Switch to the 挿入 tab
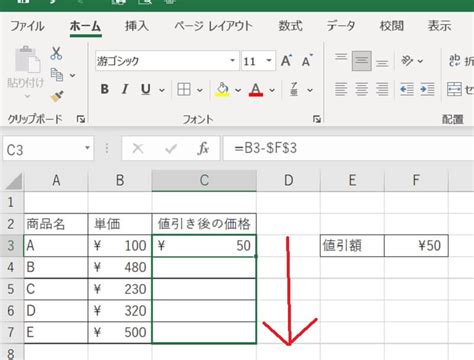 [x=137, y=26]
